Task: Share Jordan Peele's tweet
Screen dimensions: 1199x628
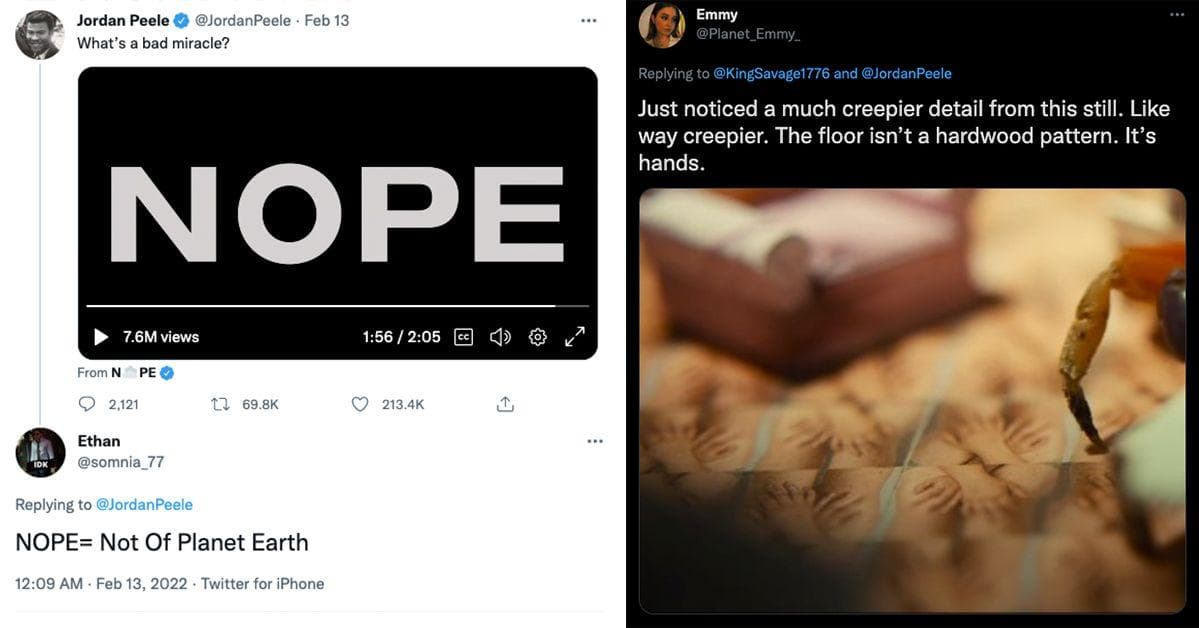Action: click(505, 404)
